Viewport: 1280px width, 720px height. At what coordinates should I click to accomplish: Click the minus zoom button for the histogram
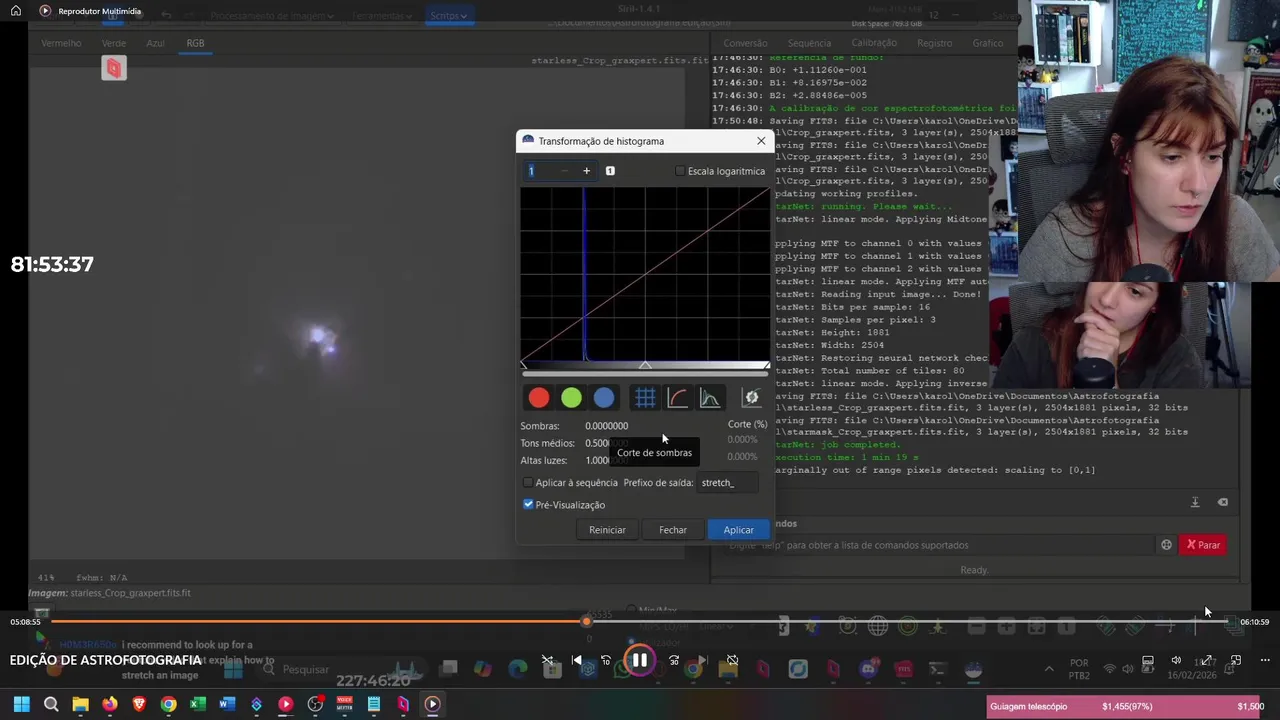564,171
